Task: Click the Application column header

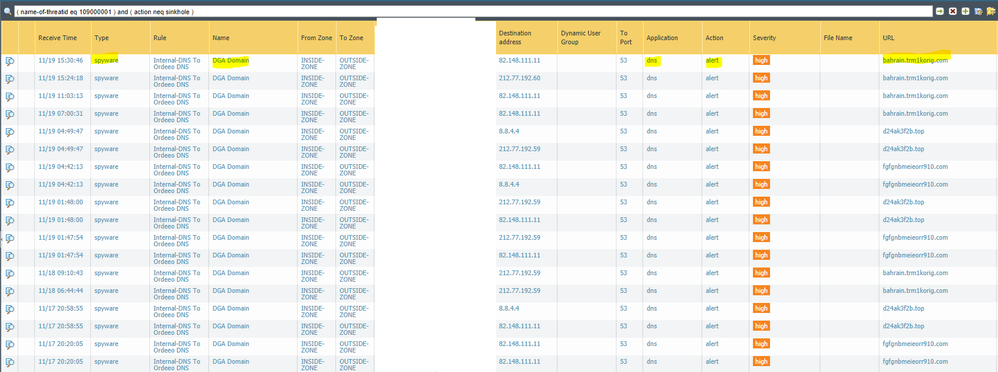Action: [x=673, y=38]
